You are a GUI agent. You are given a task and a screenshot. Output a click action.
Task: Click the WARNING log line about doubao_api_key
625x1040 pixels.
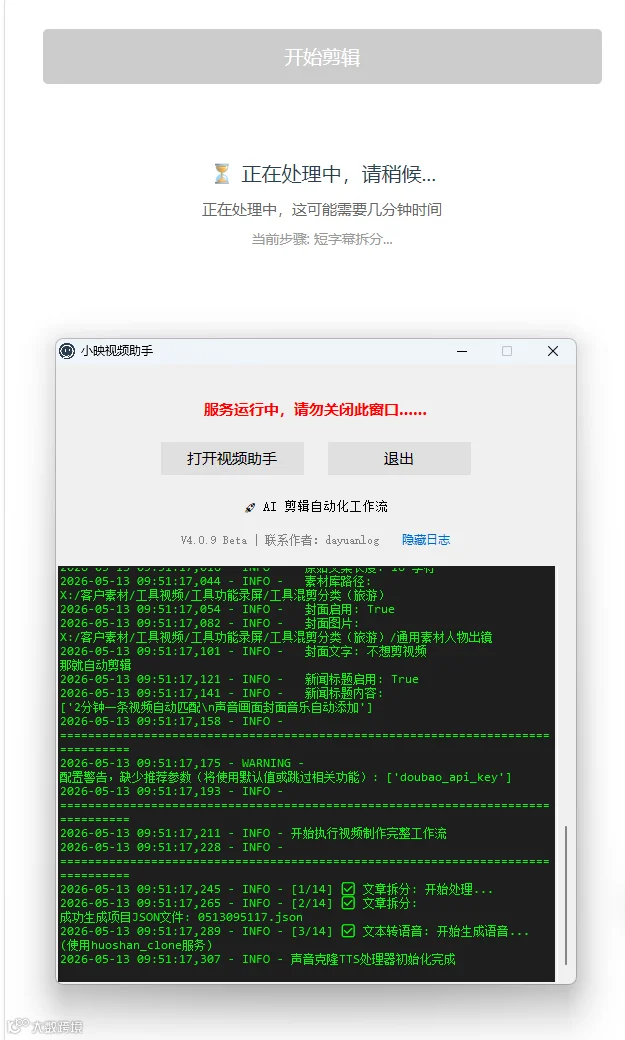coord(285,770)
